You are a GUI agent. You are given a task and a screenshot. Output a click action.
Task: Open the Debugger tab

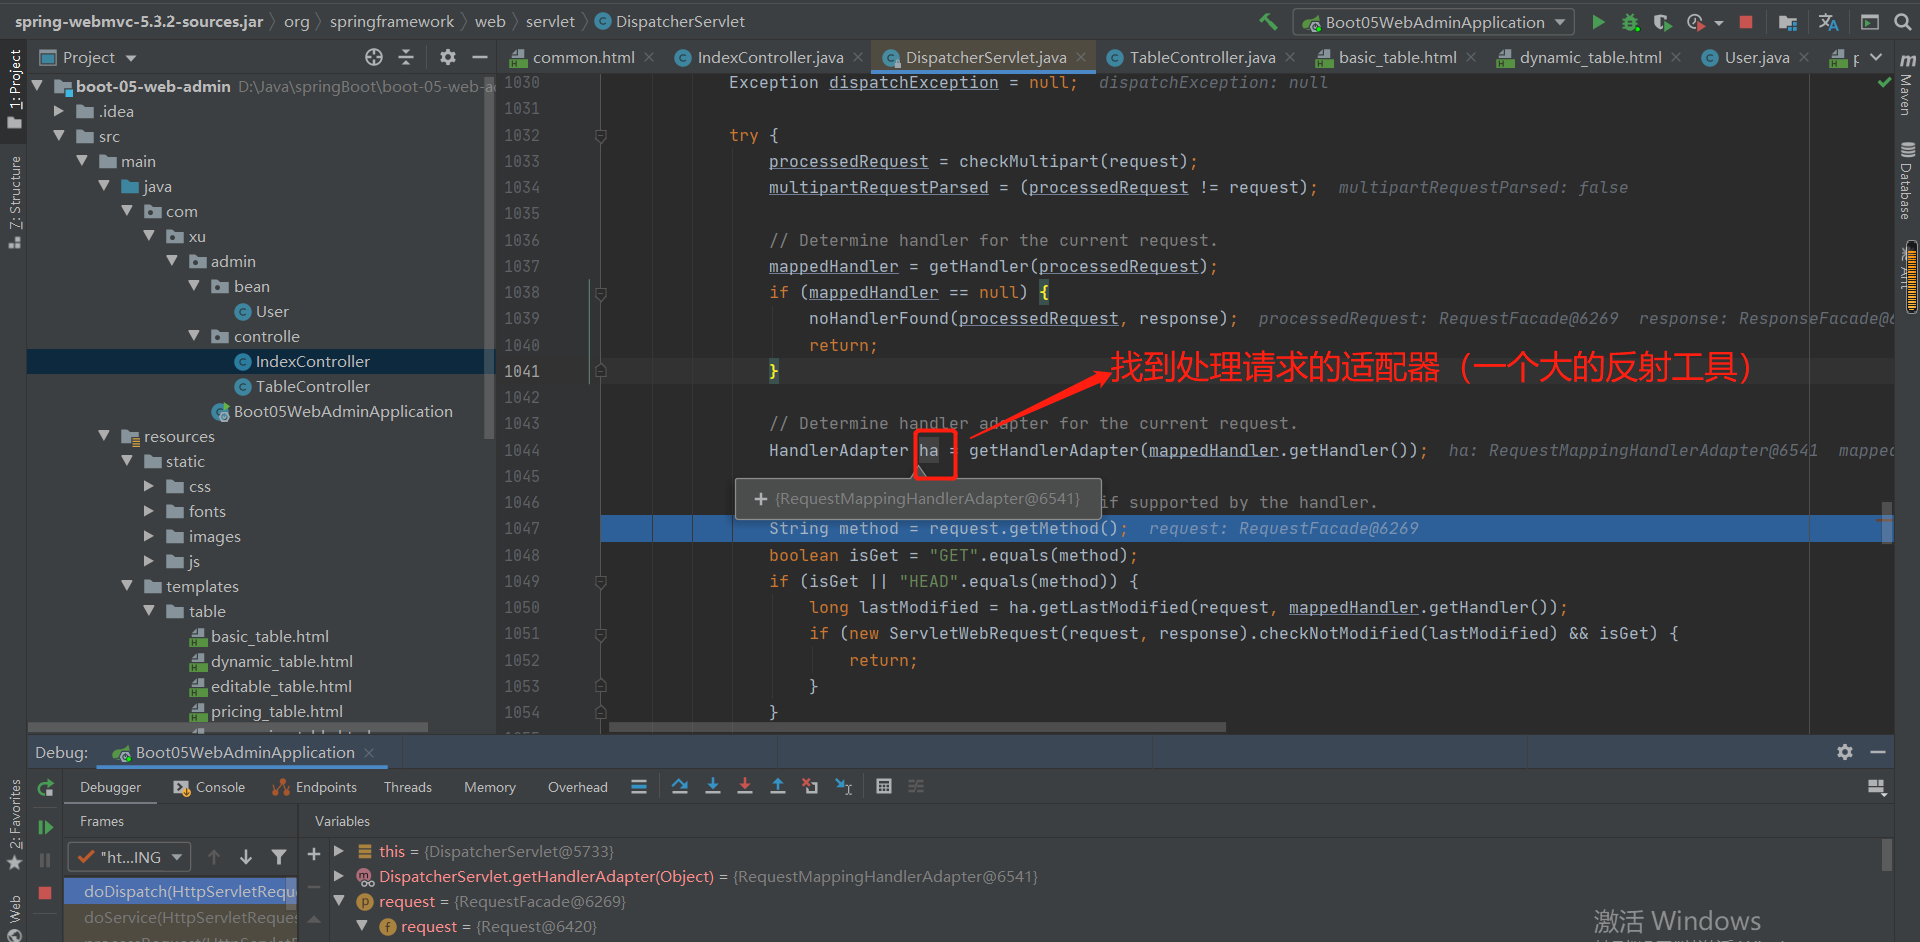coord(110,787)
